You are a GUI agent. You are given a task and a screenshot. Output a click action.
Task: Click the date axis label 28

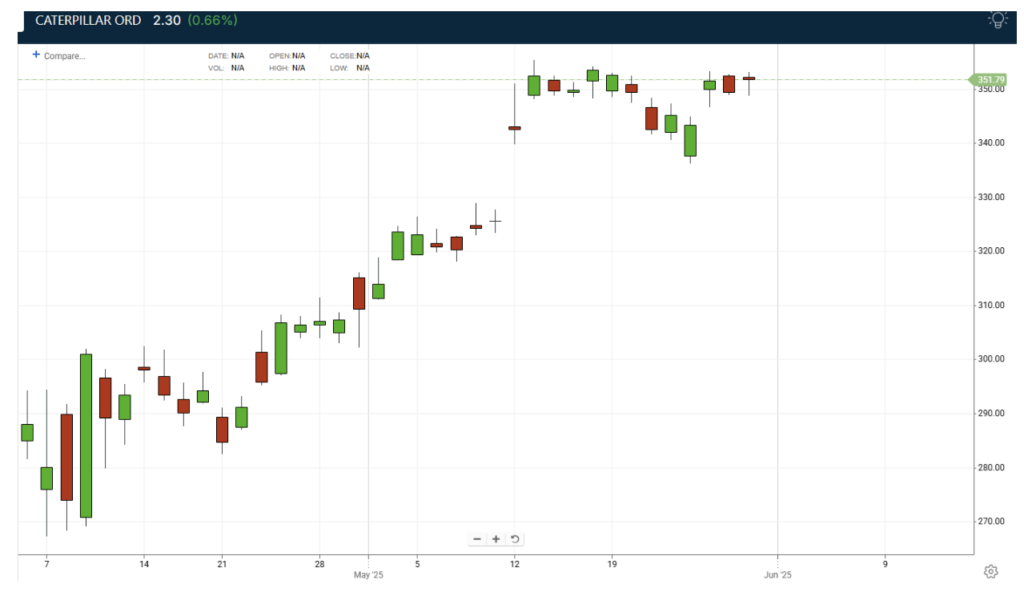point(319,564)
